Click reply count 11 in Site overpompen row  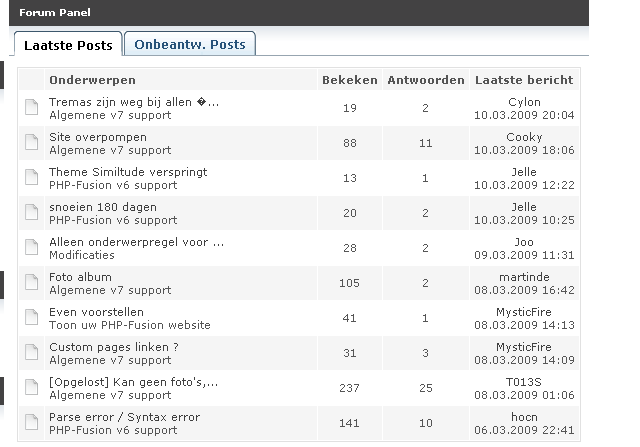[426, 143]
